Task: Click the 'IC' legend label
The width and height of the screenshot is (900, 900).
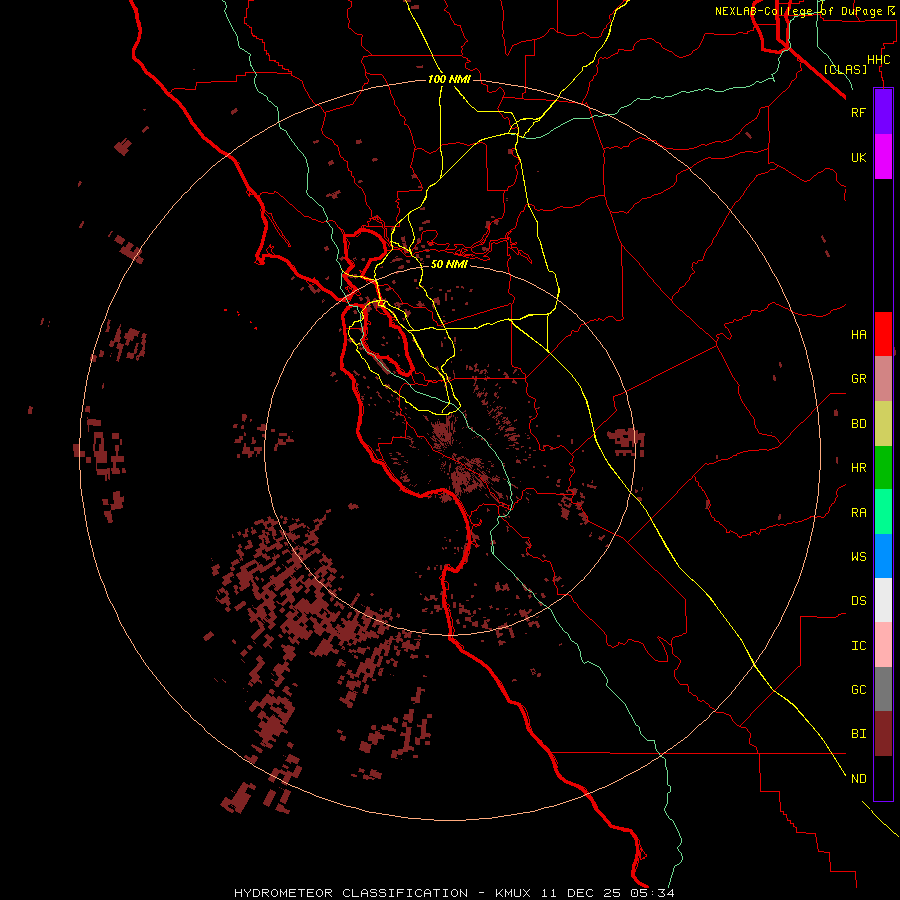Action: click(x=858, y=646)
